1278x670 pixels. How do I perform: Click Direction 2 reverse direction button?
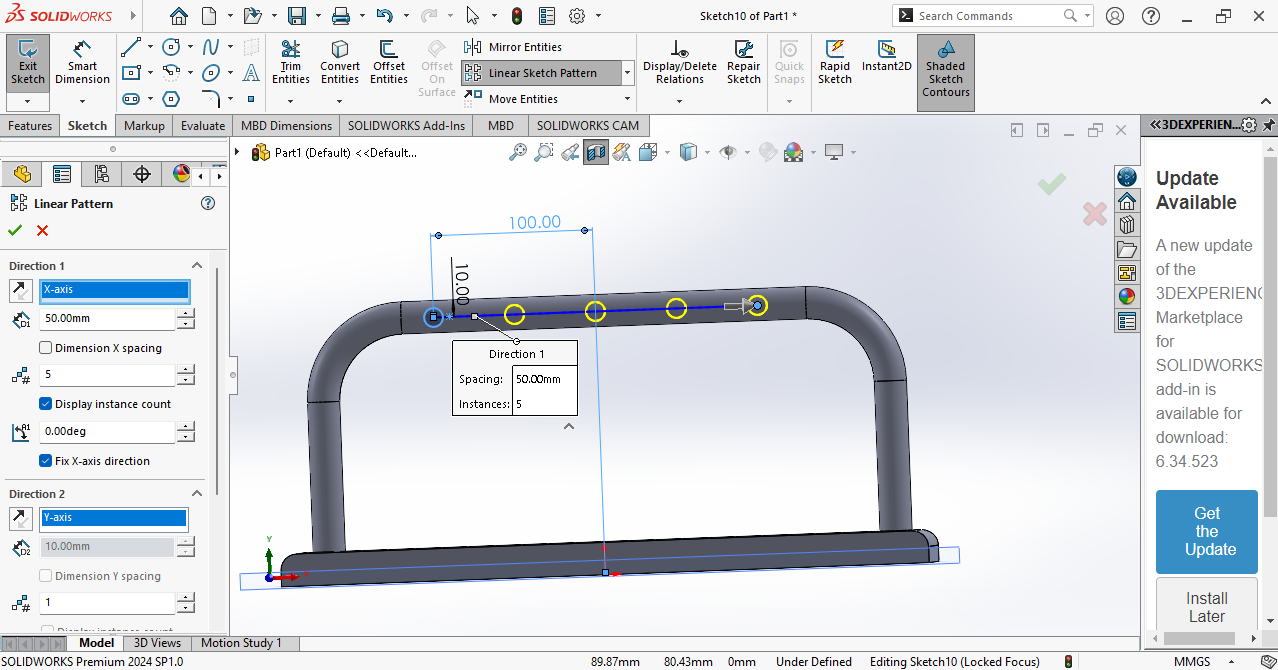[x=20, y=519]
